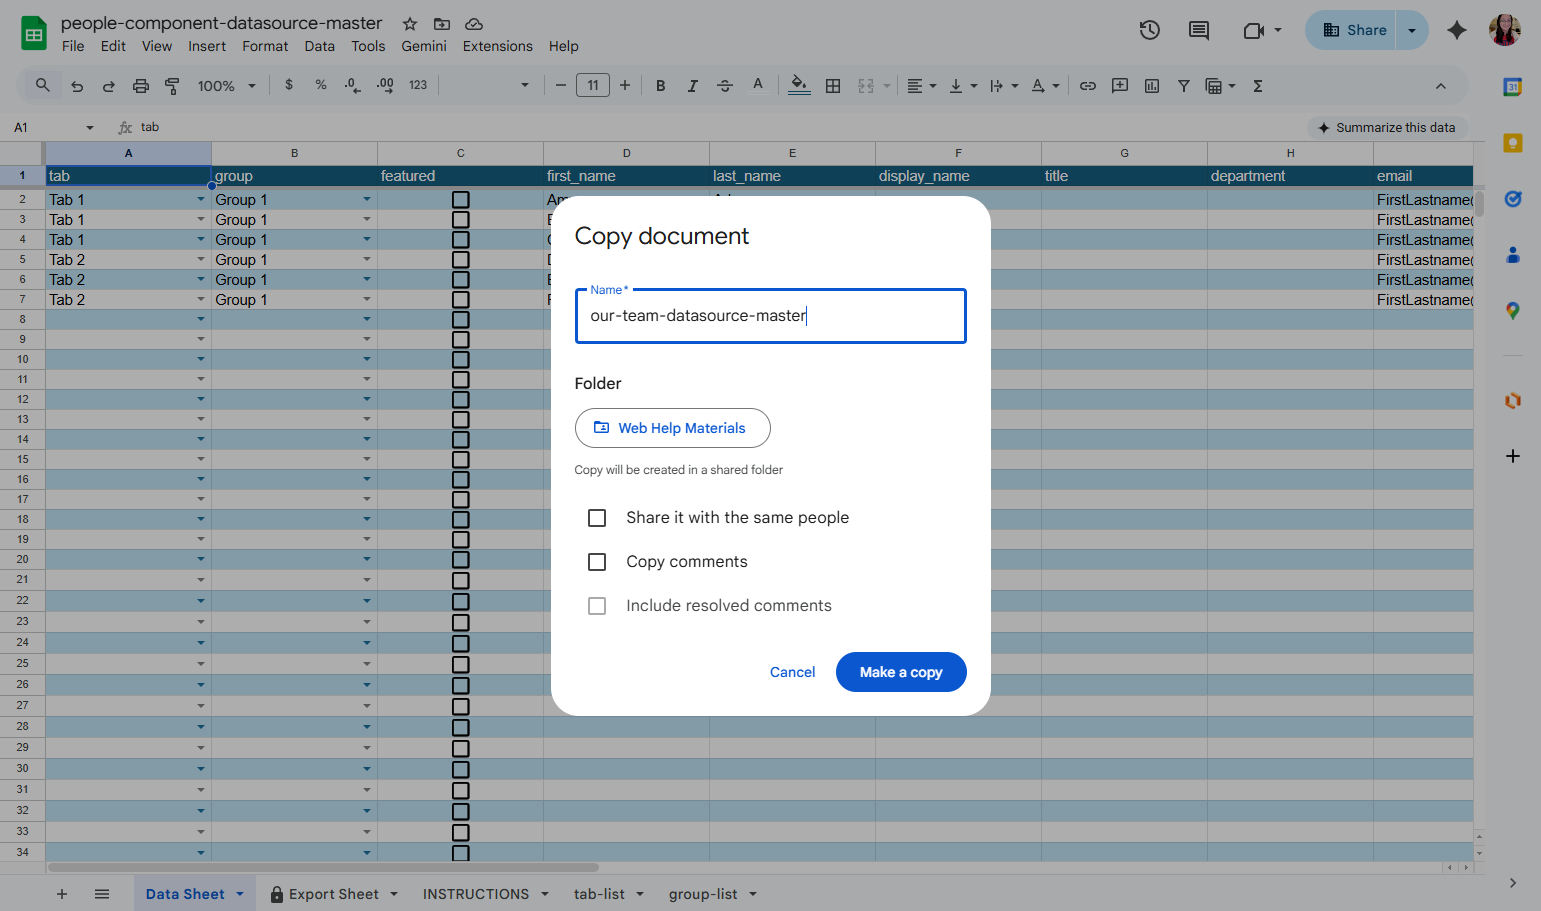Switch to the Export Sheet tab
The image size is (1541, 911).
(x=334, y=894)
